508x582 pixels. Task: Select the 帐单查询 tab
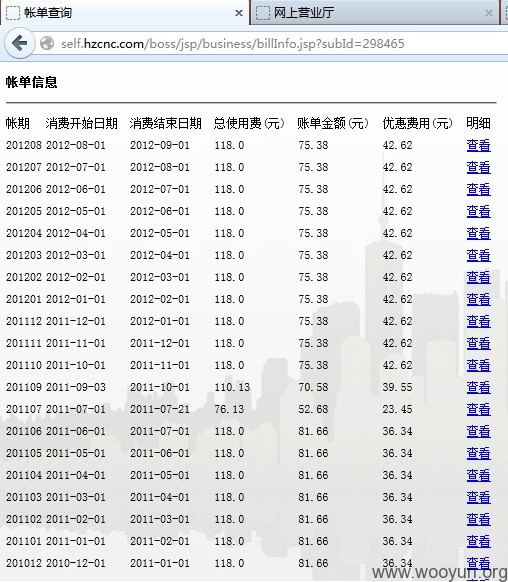tap(125, 13)
